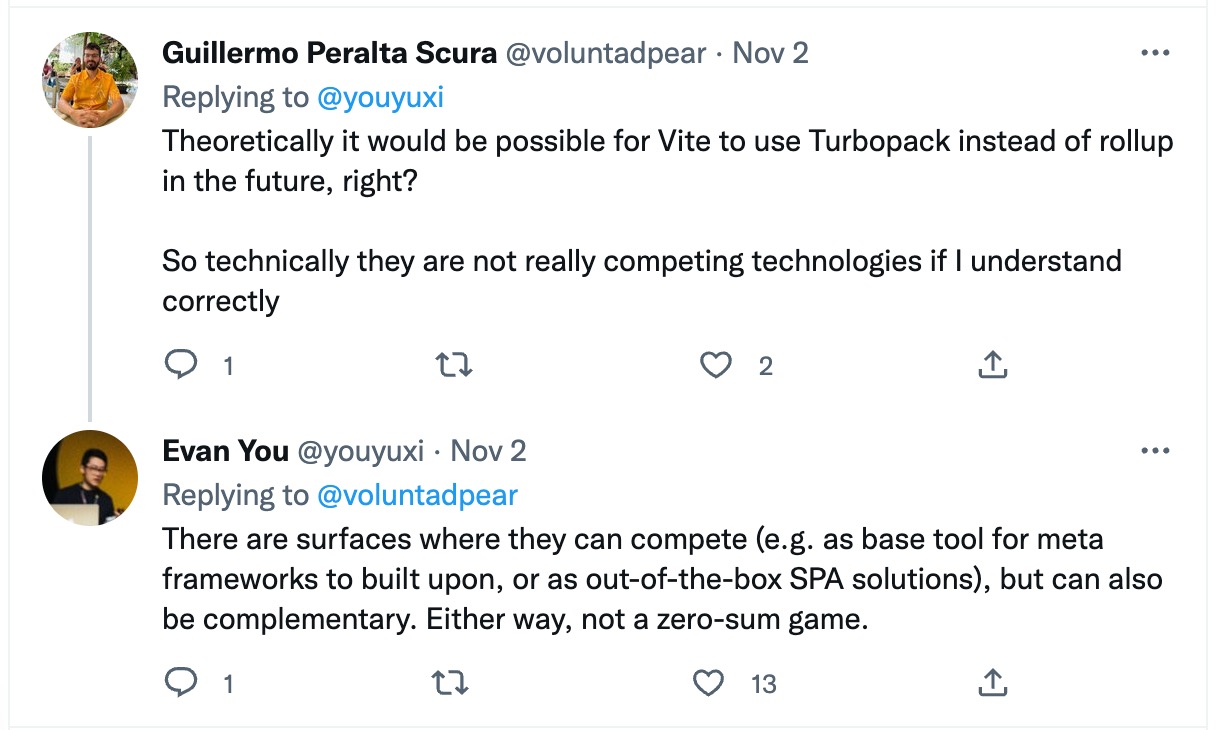
Task: Open more options on Guillermo's tweet
Action: click(1155, 52)
